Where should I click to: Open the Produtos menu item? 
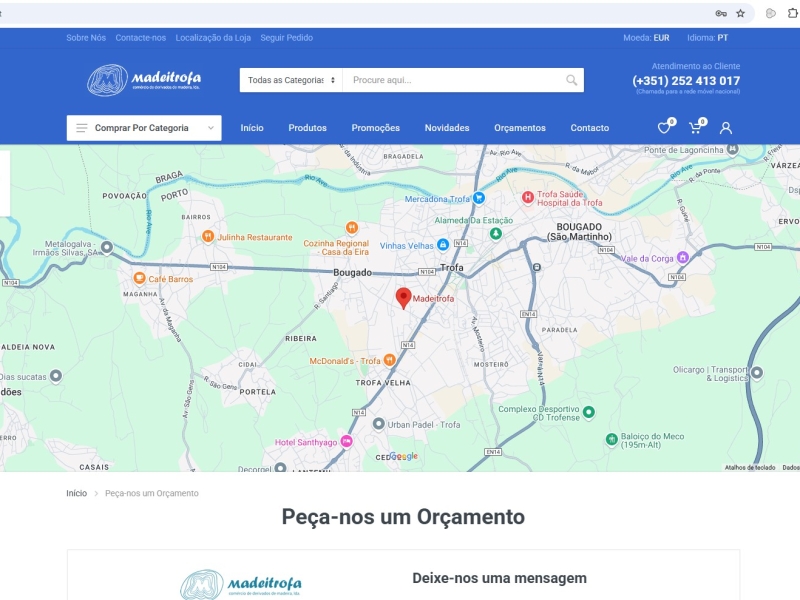tap(307, 128)
